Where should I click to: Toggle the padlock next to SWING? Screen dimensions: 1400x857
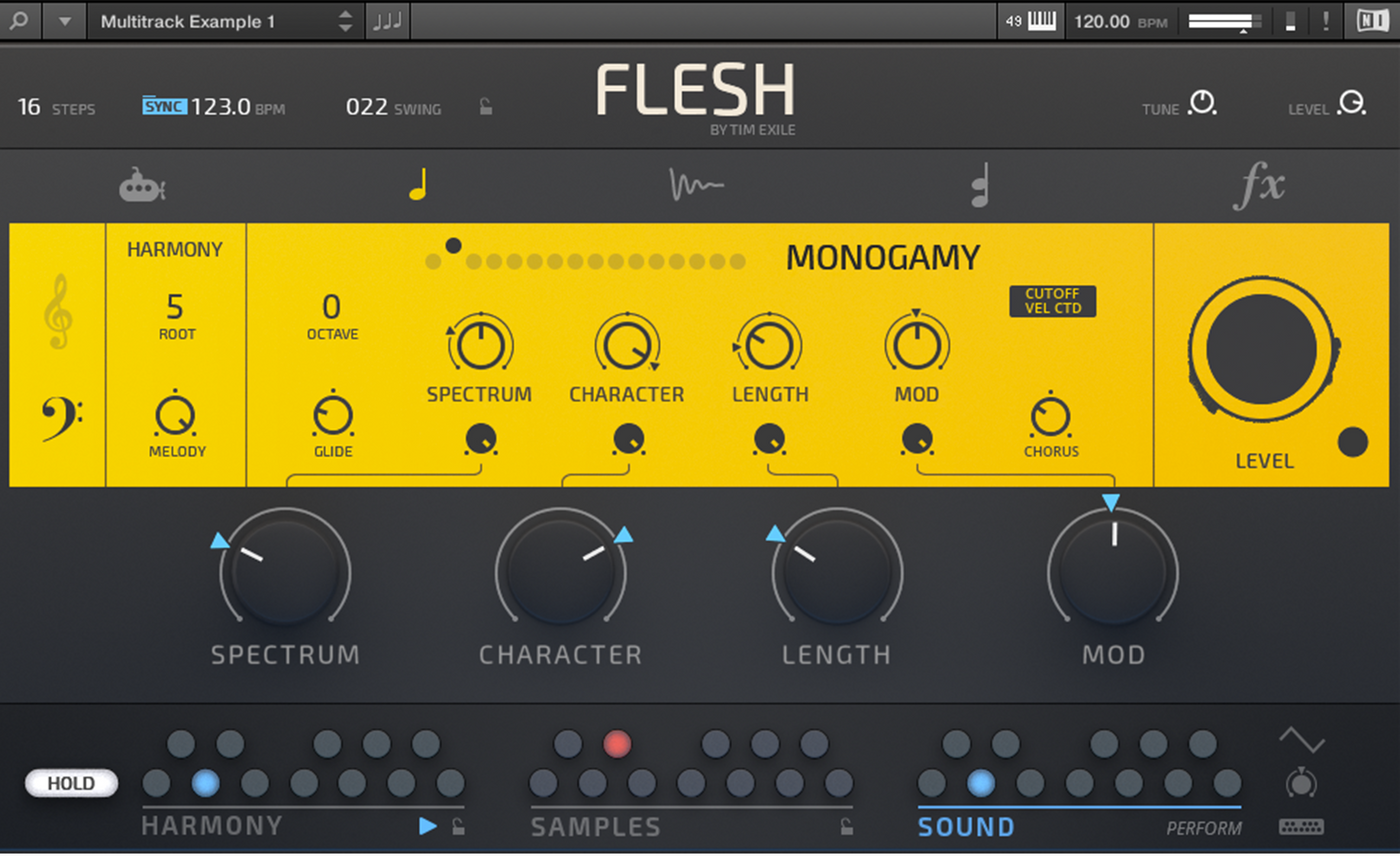coord(485,107)
